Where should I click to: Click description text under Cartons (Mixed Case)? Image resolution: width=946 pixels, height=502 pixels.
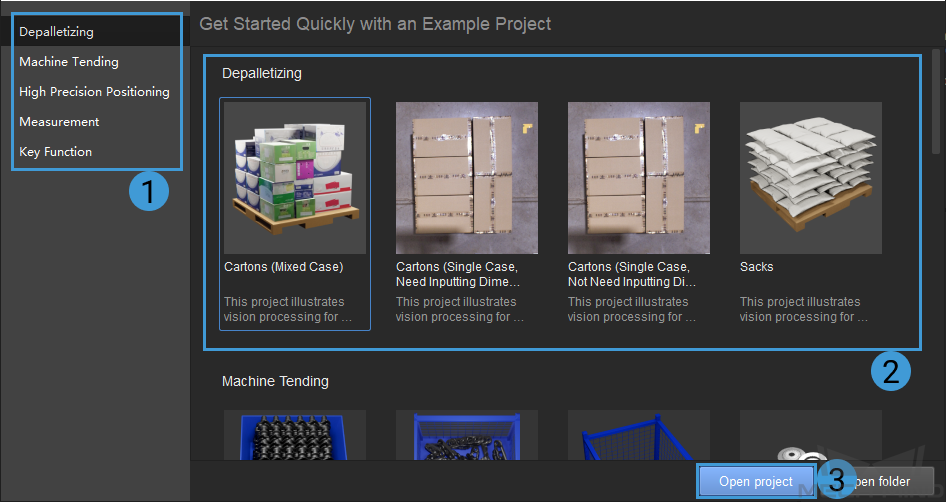(288, 309)
